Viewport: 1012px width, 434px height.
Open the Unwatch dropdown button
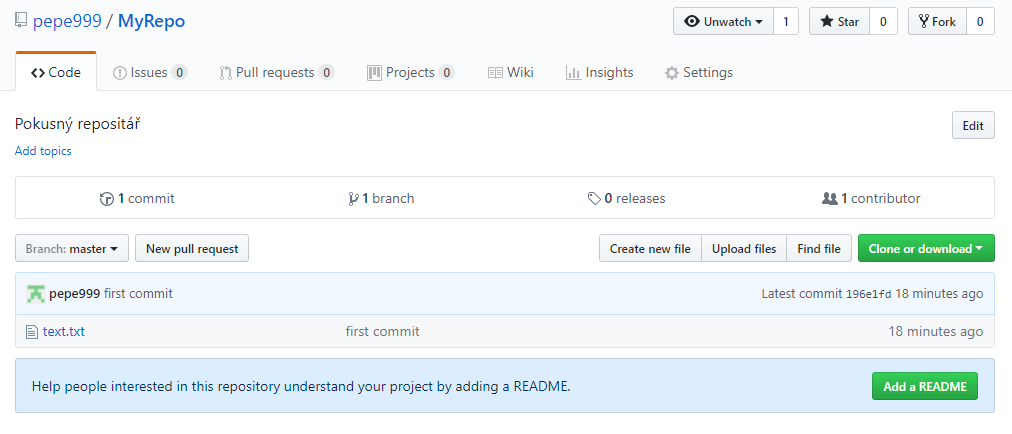pos(724,21)
